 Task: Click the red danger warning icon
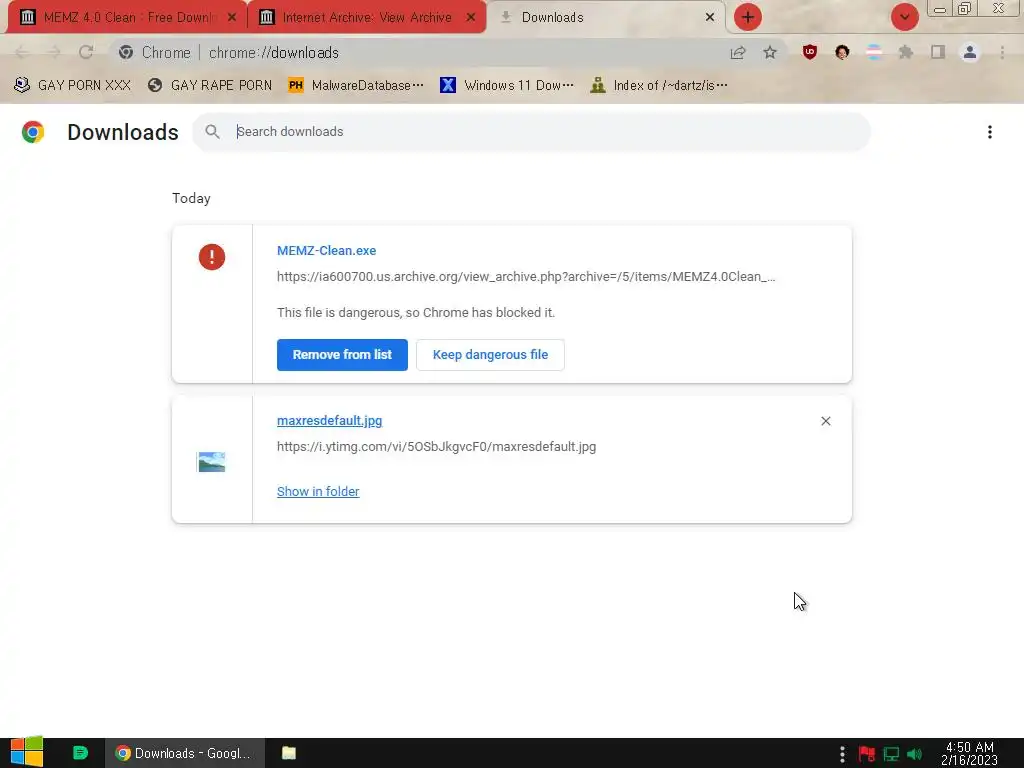tap(212, 257)
